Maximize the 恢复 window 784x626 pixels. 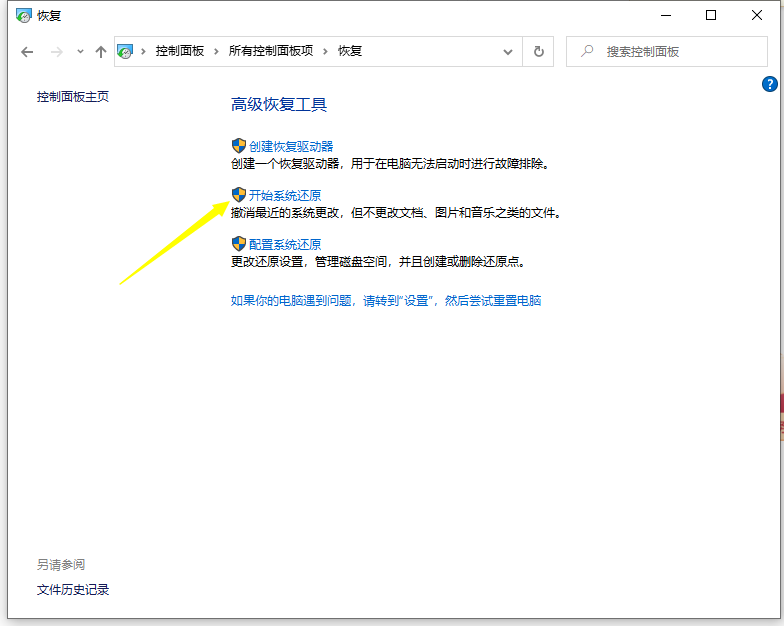click(x=711, y=15)
